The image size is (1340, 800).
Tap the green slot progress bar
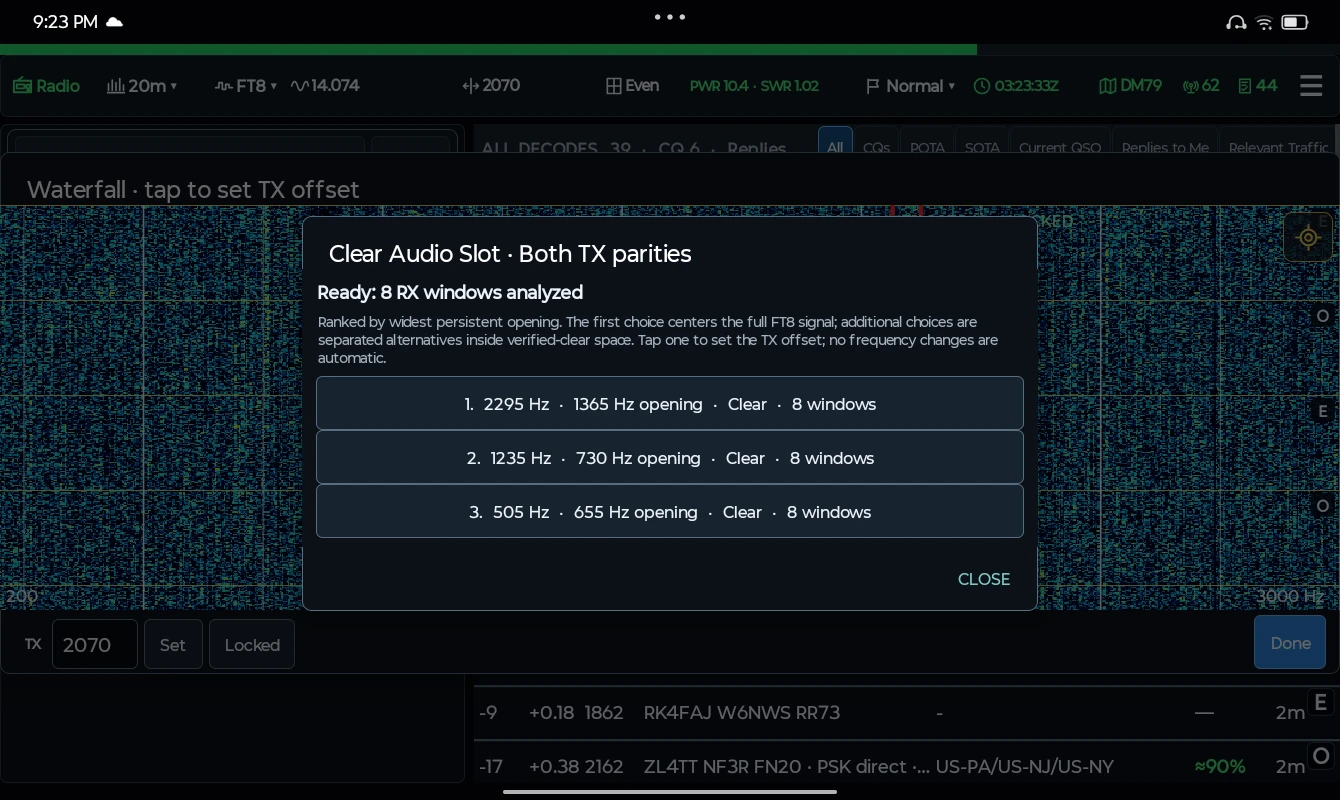[488, 49]
